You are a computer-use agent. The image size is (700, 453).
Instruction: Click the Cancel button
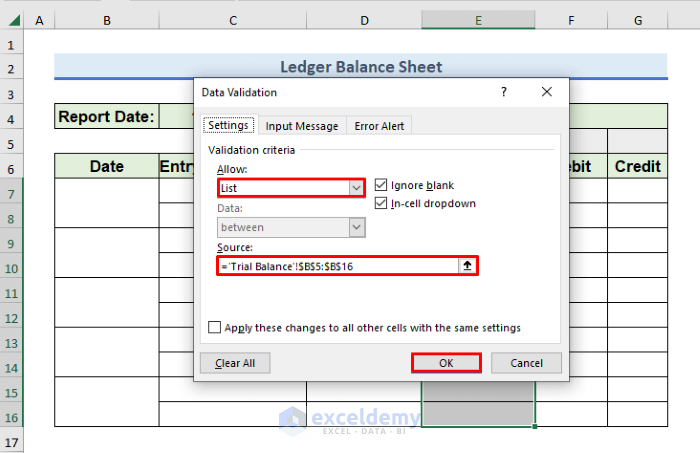(526, 363)
